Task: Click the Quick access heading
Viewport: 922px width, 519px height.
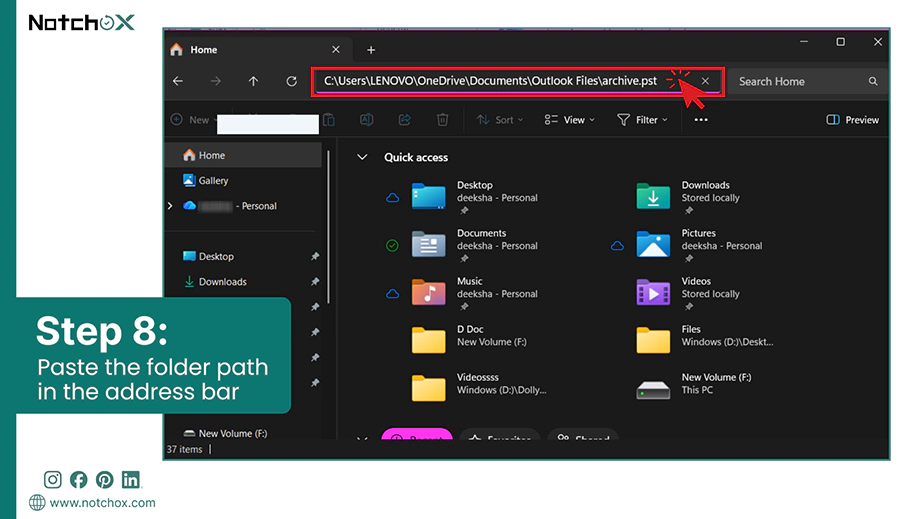Action: pyautogui.click(x=416, y=158)
